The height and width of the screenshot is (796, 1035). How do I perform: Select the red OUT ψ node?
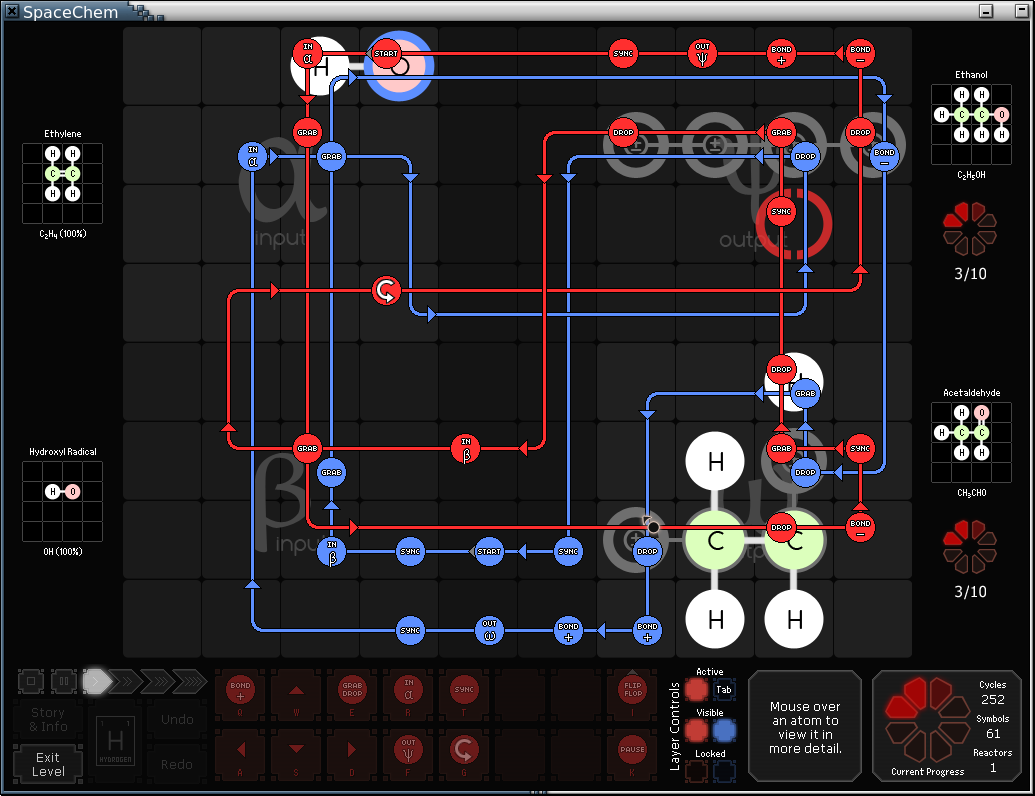pyautogui.click(x=702, y=53)
